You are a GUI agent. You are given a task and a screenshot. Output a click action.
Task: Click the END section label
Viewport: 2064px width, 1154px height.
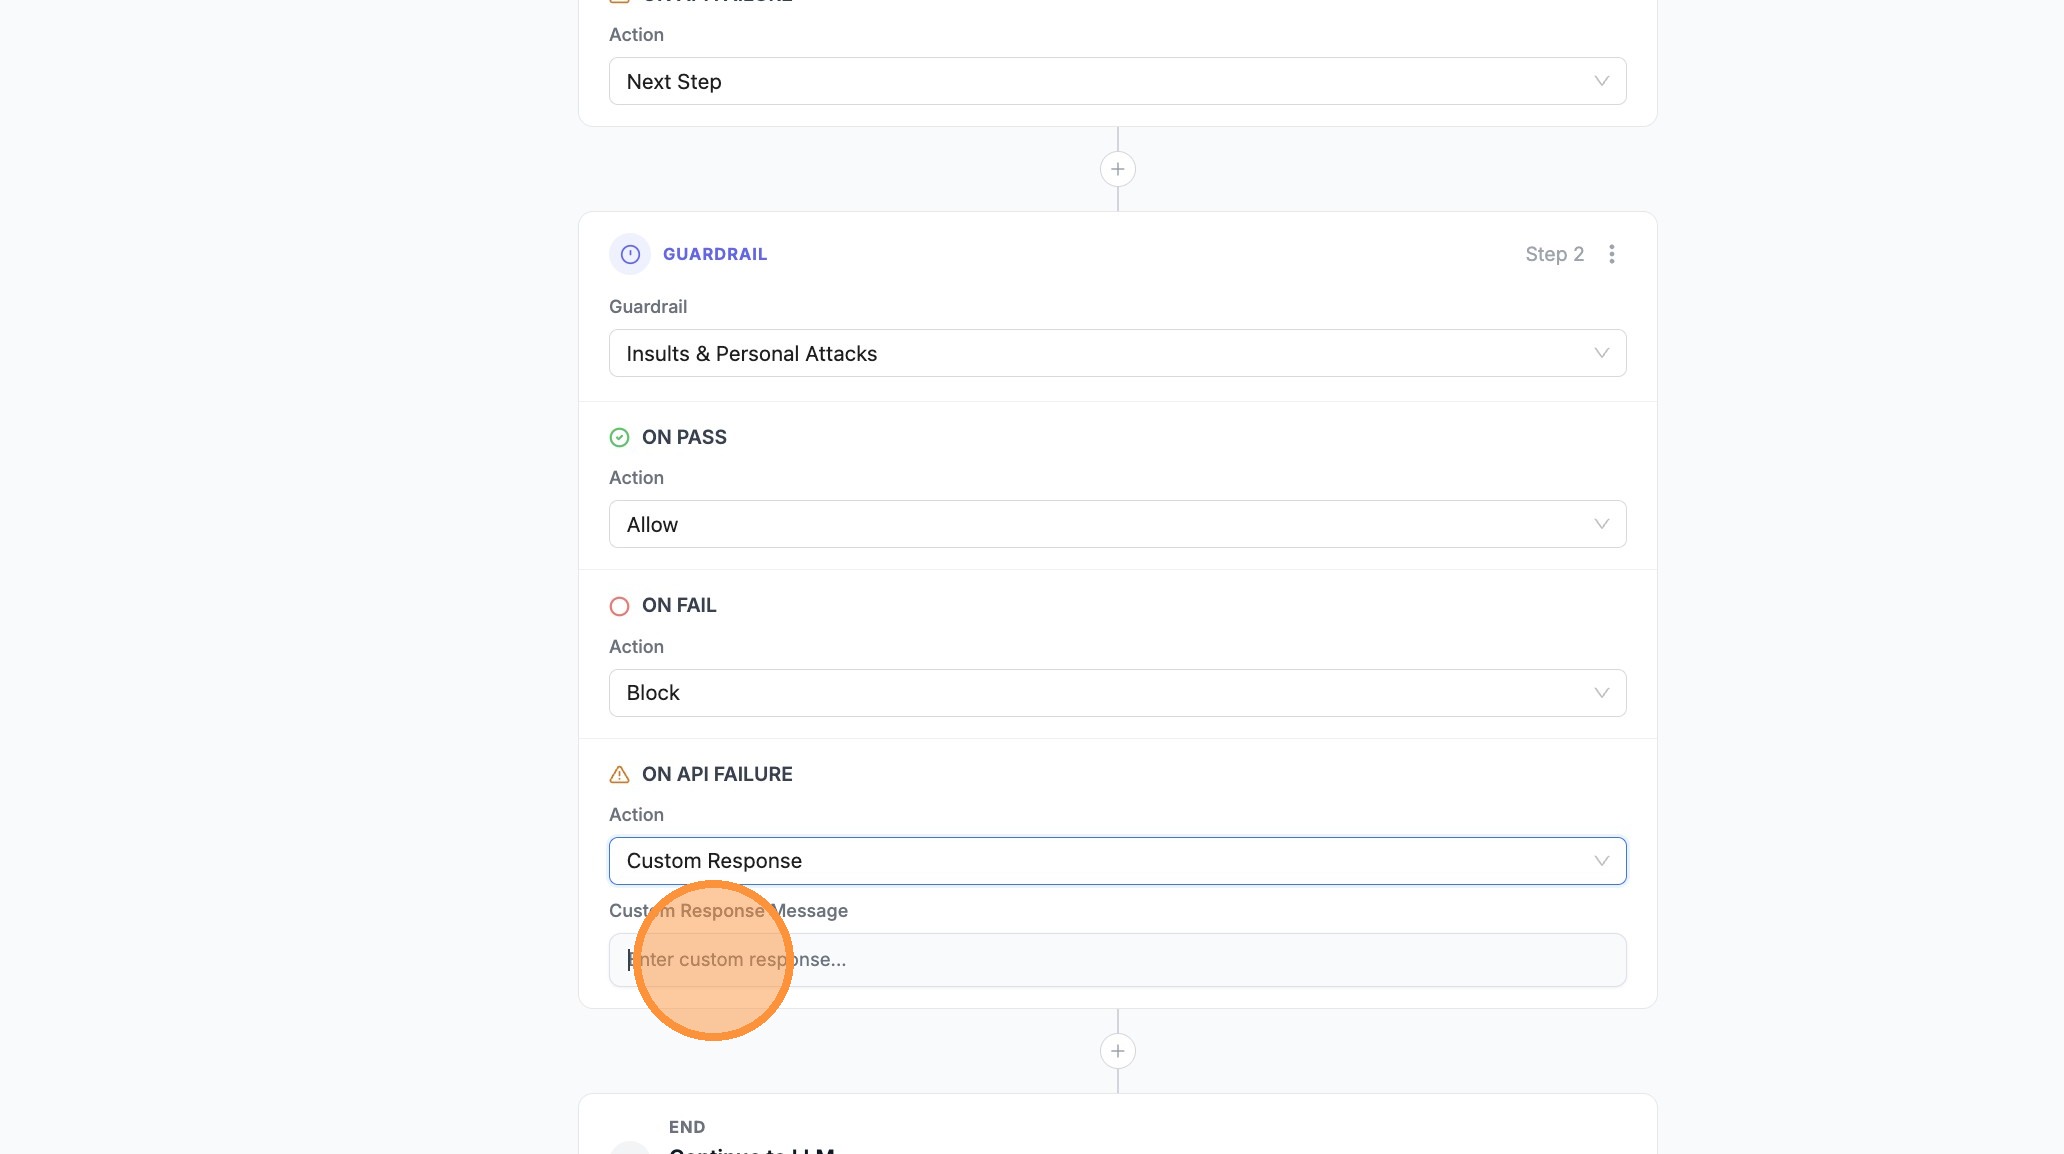pos(686,1126)
